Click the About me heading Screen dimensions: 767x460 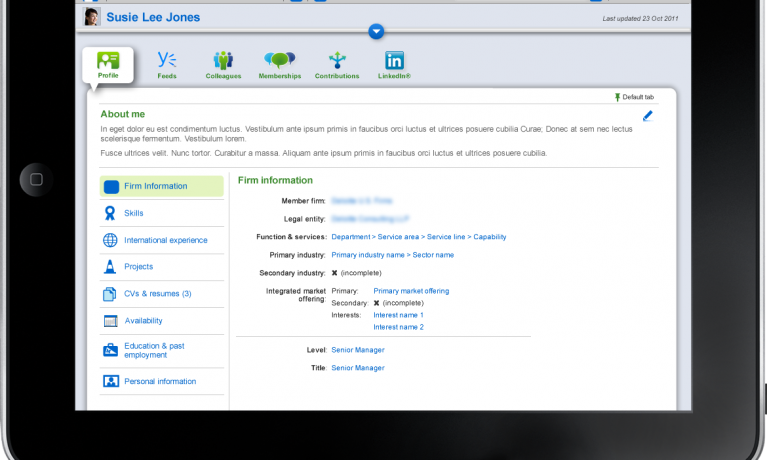(x=123, y=114)
